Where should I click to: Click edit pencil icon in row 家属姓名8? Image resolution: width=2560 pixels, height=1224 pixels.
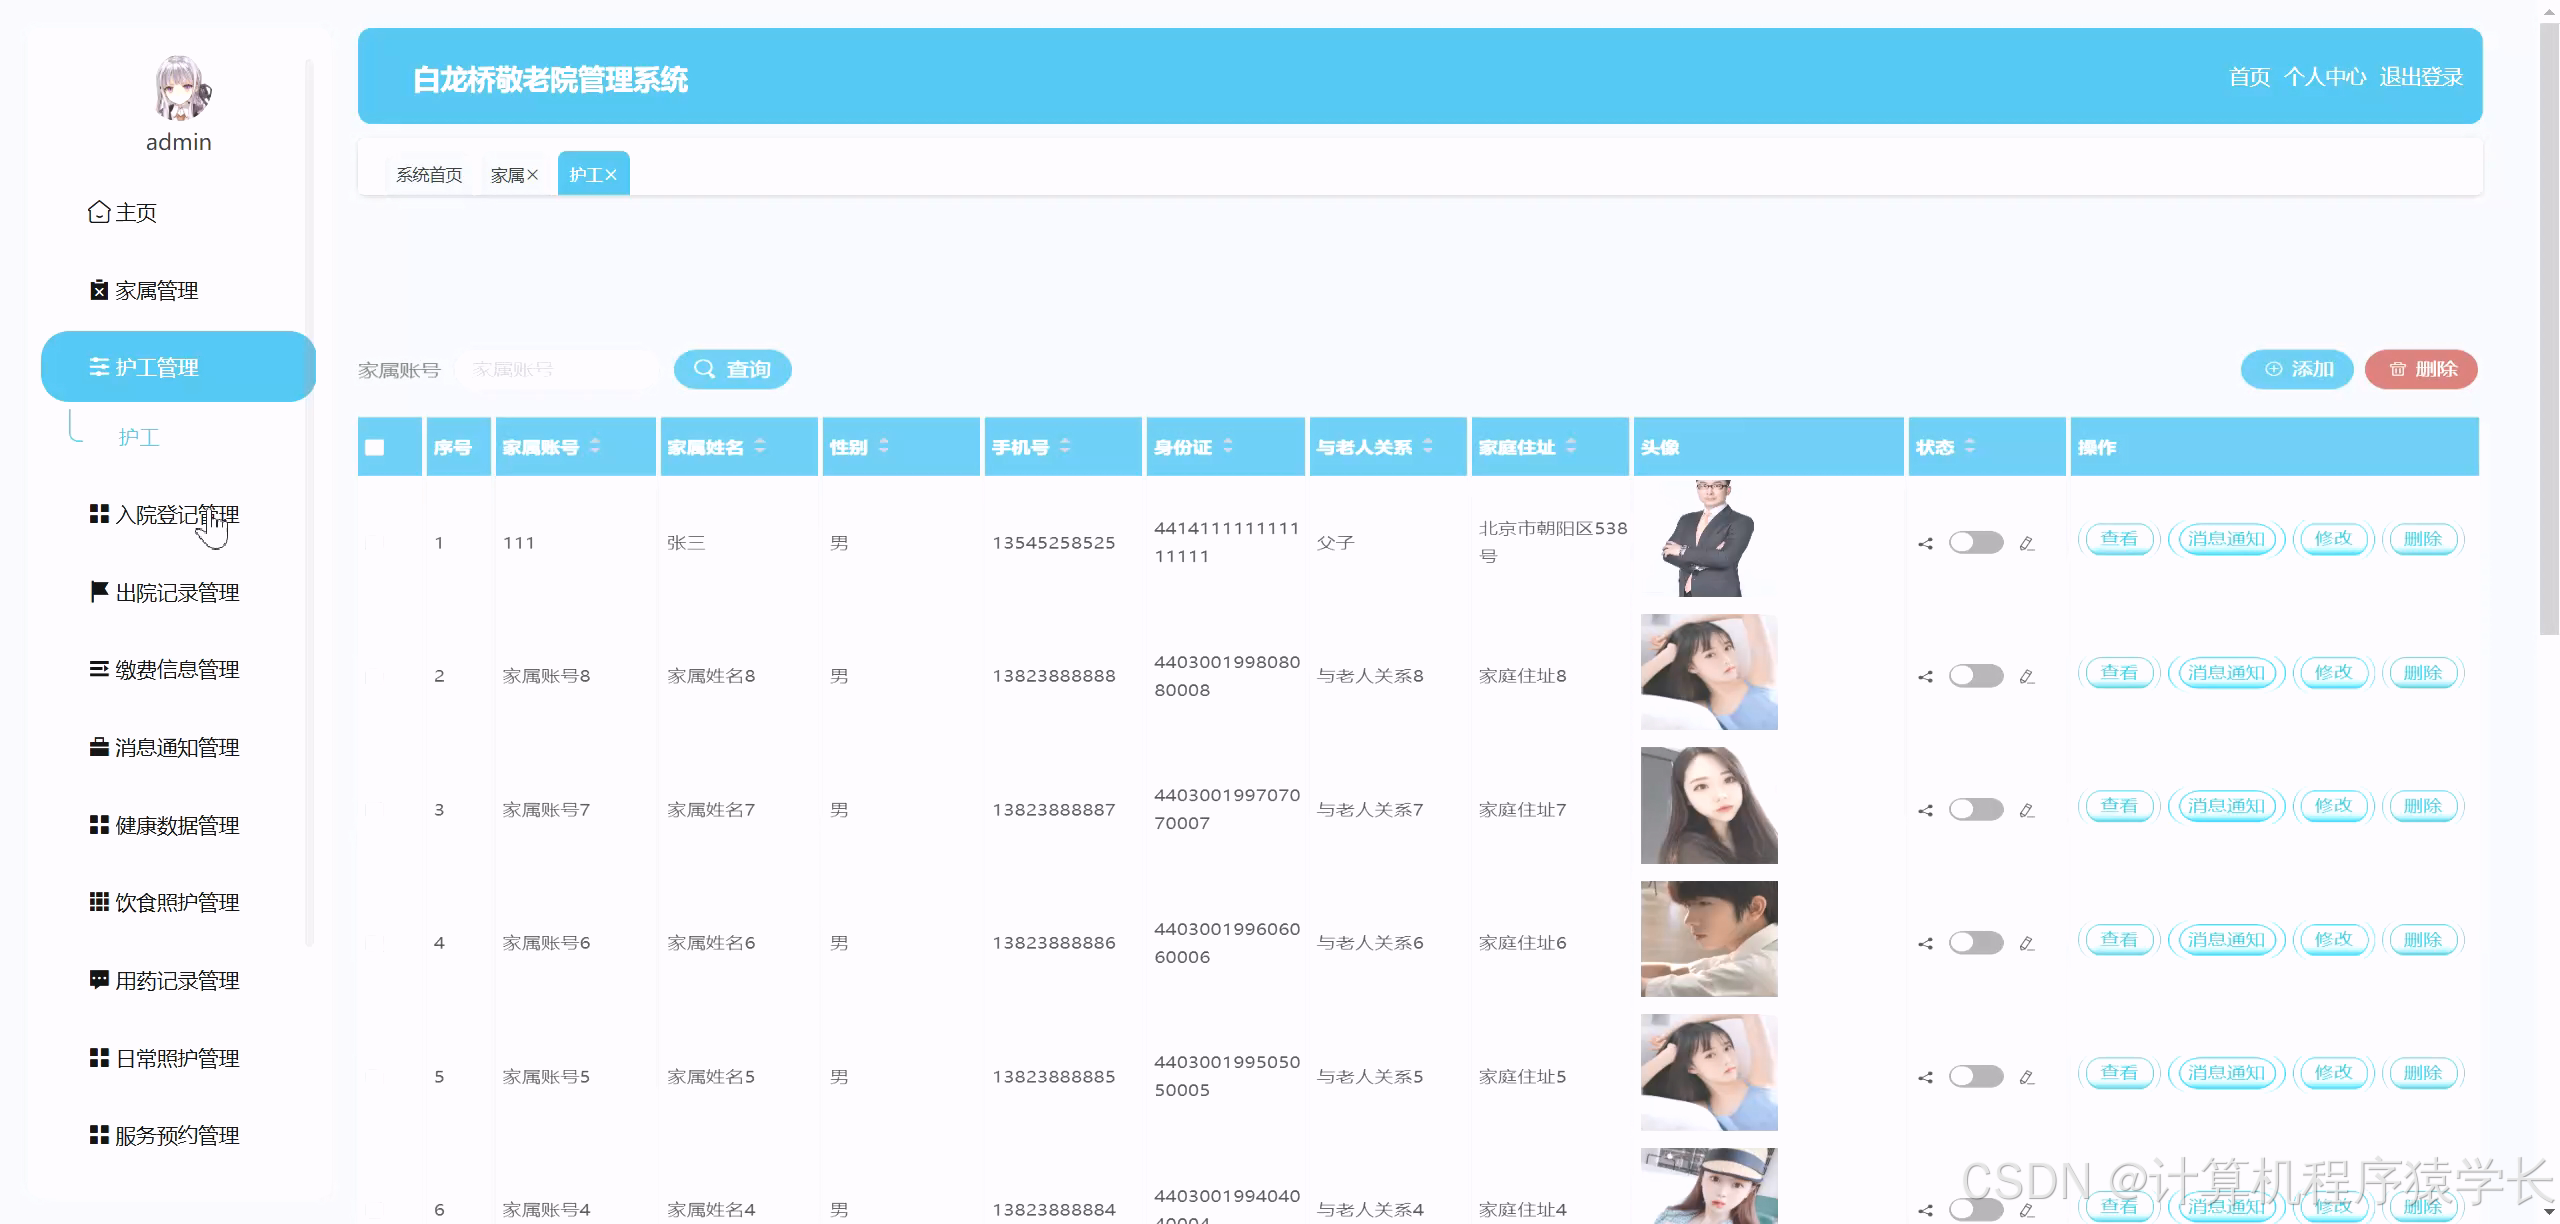coord(2027,677)
